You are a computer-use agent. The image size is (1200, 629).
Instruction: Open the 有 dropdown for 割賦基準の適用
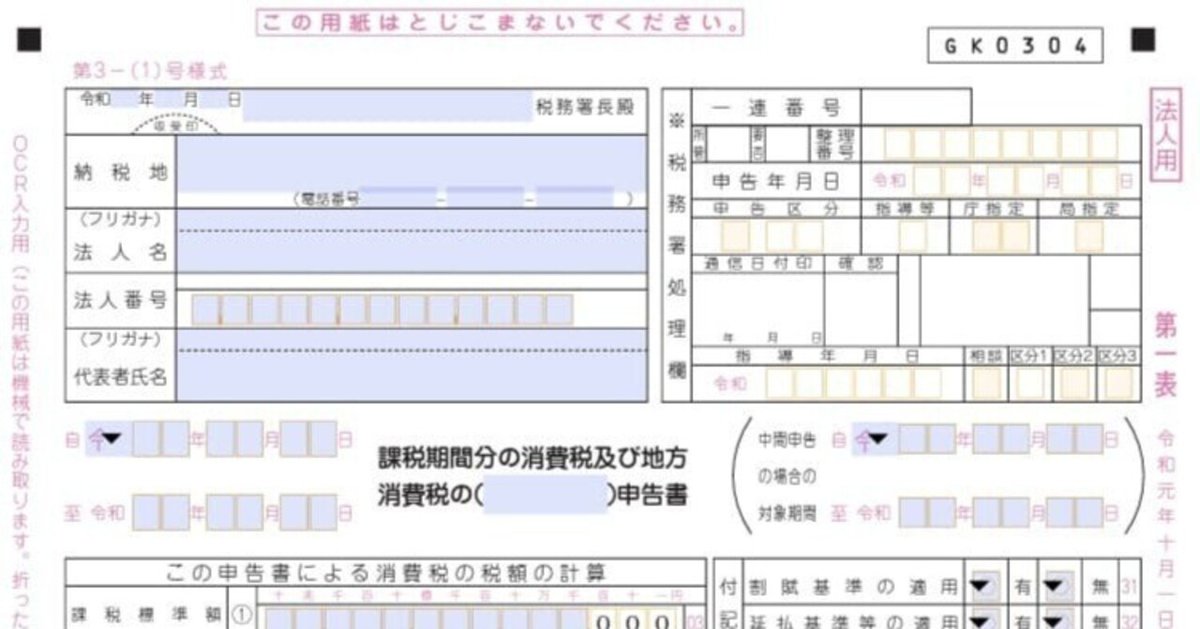click(x=982, y=585)
